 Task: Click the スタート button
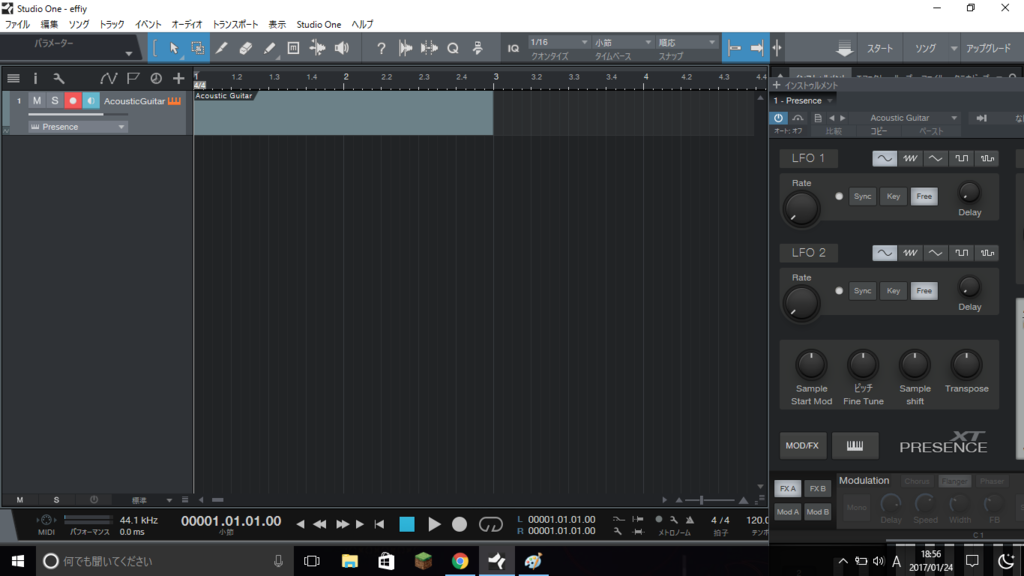880,48
